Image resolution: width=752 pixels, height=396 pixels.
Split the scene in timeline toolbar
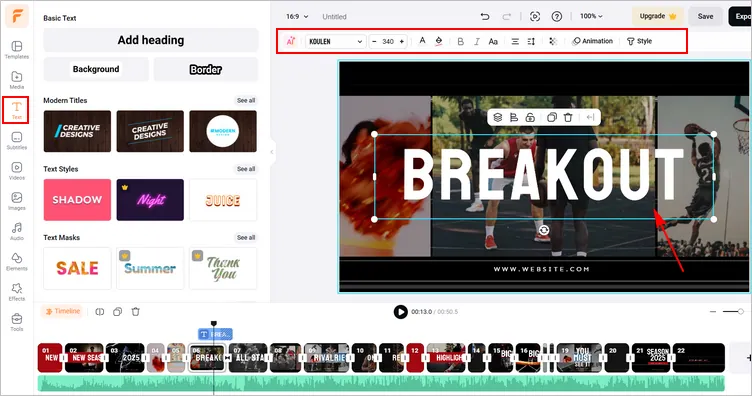100,312
